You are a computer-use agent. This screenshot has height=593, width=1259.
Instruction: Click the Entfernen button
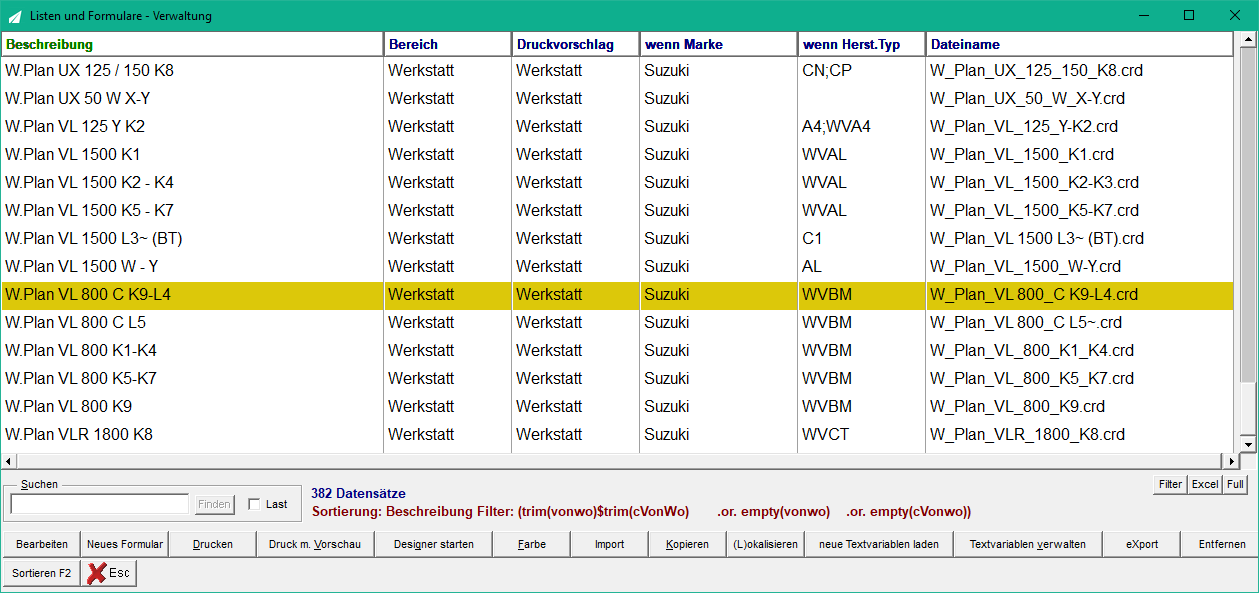point(1220,544)
